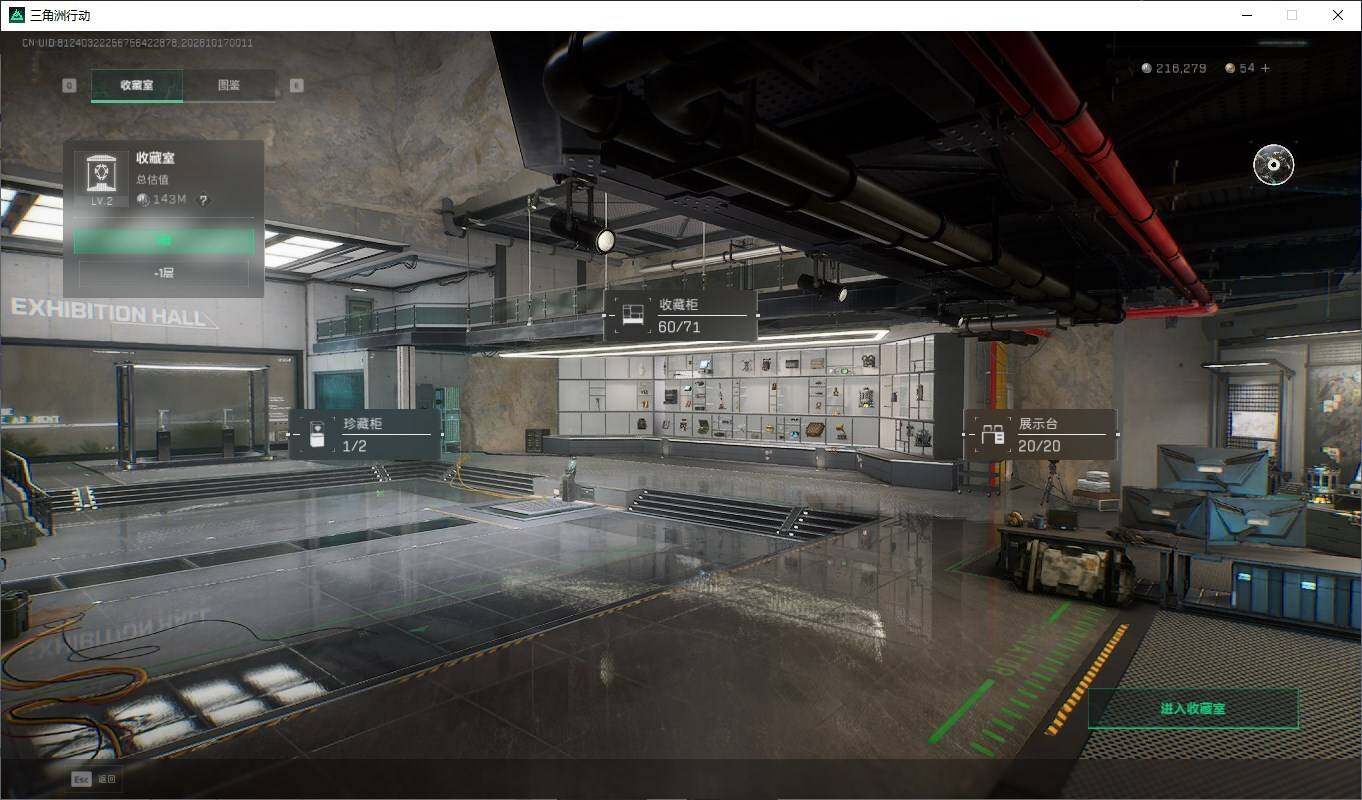1362x800 pixels.
Task: Open the 图鉴 tab
Action: [x=229, y=85]
